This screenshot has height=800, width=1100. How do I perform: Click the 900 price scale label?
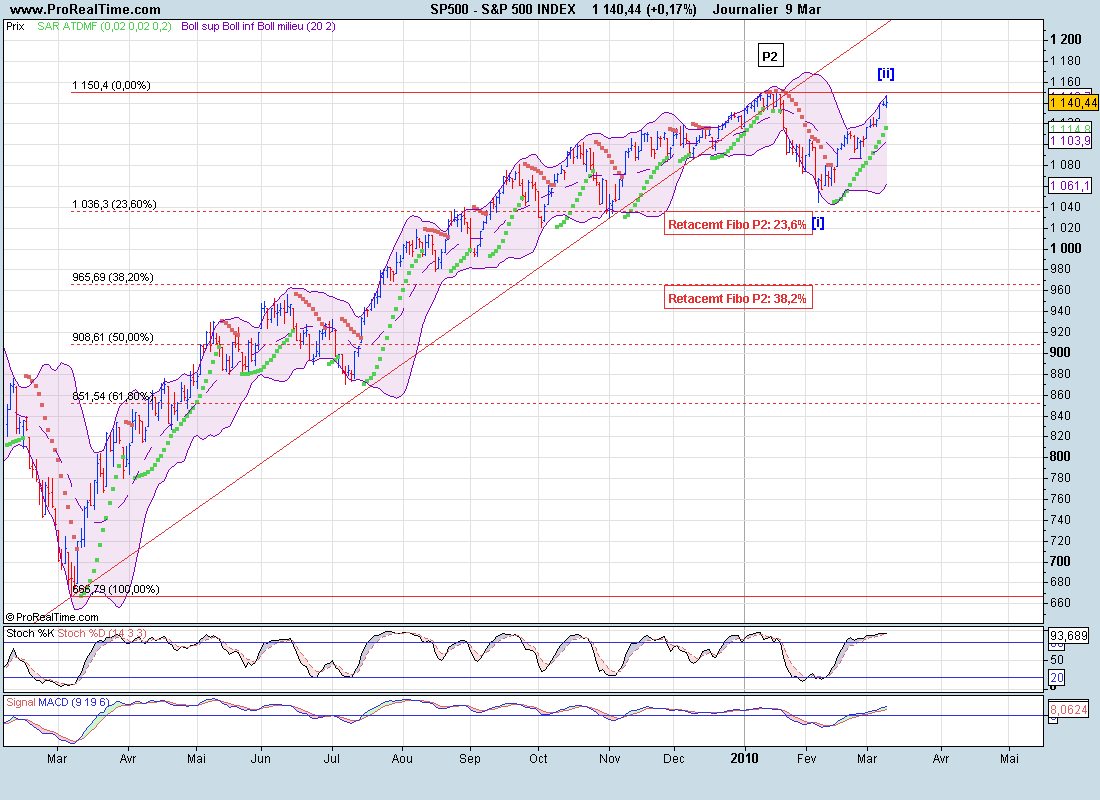(x=1060, y=352)
